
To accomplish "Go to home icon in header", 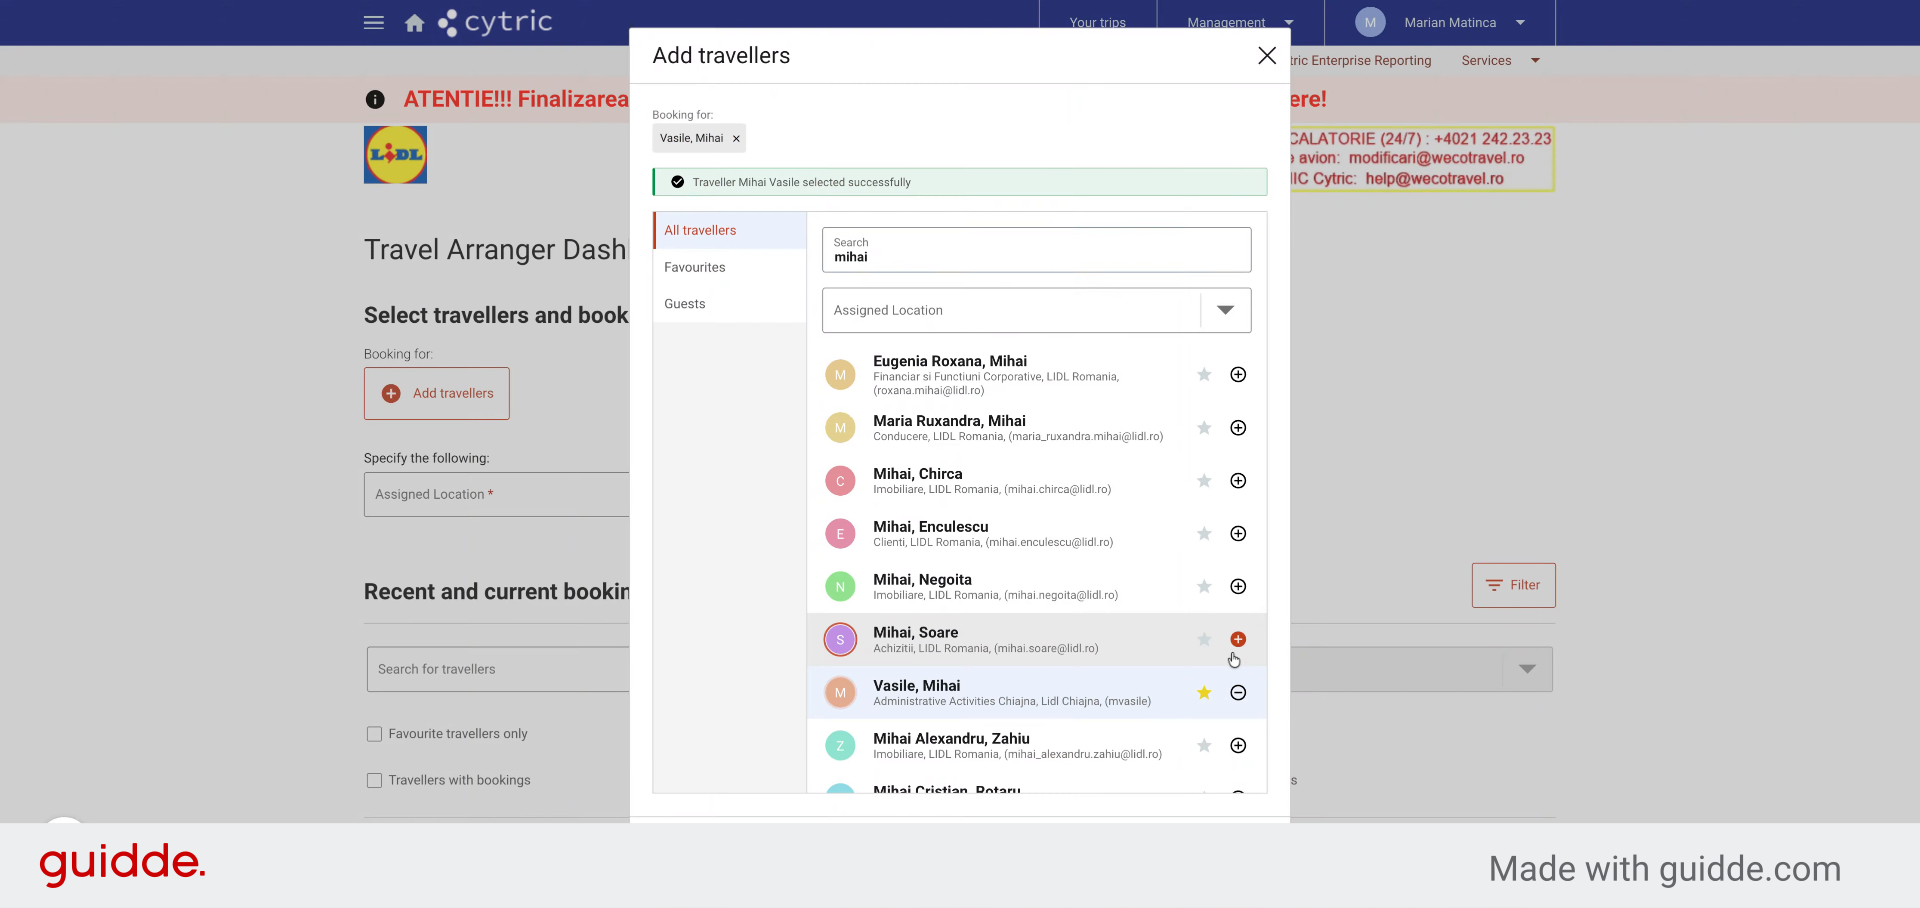I will pyautogui.click(x=414, y=22).
